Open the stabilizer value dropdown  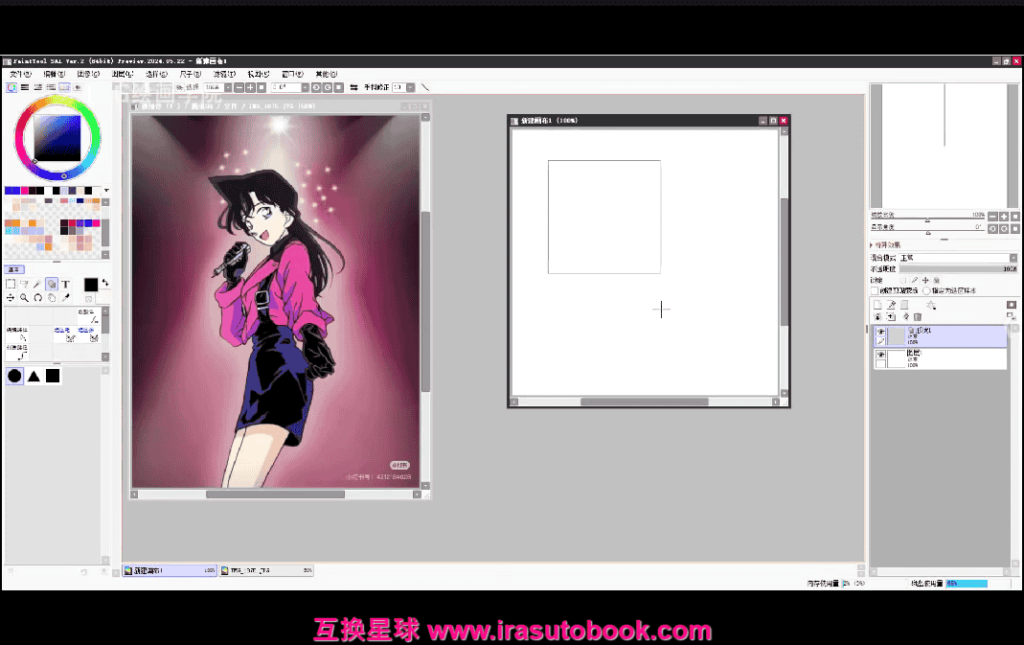tap(410, 87)
